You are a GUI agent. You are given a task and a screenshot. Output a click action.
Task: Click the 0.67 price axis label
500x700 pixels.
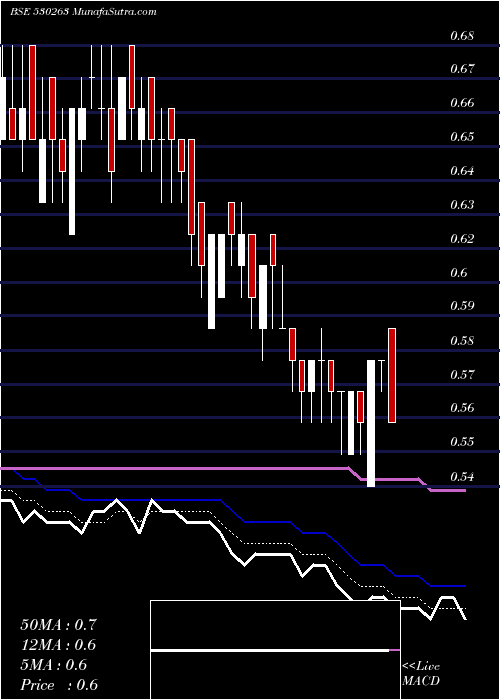click(x=461, y=69)
